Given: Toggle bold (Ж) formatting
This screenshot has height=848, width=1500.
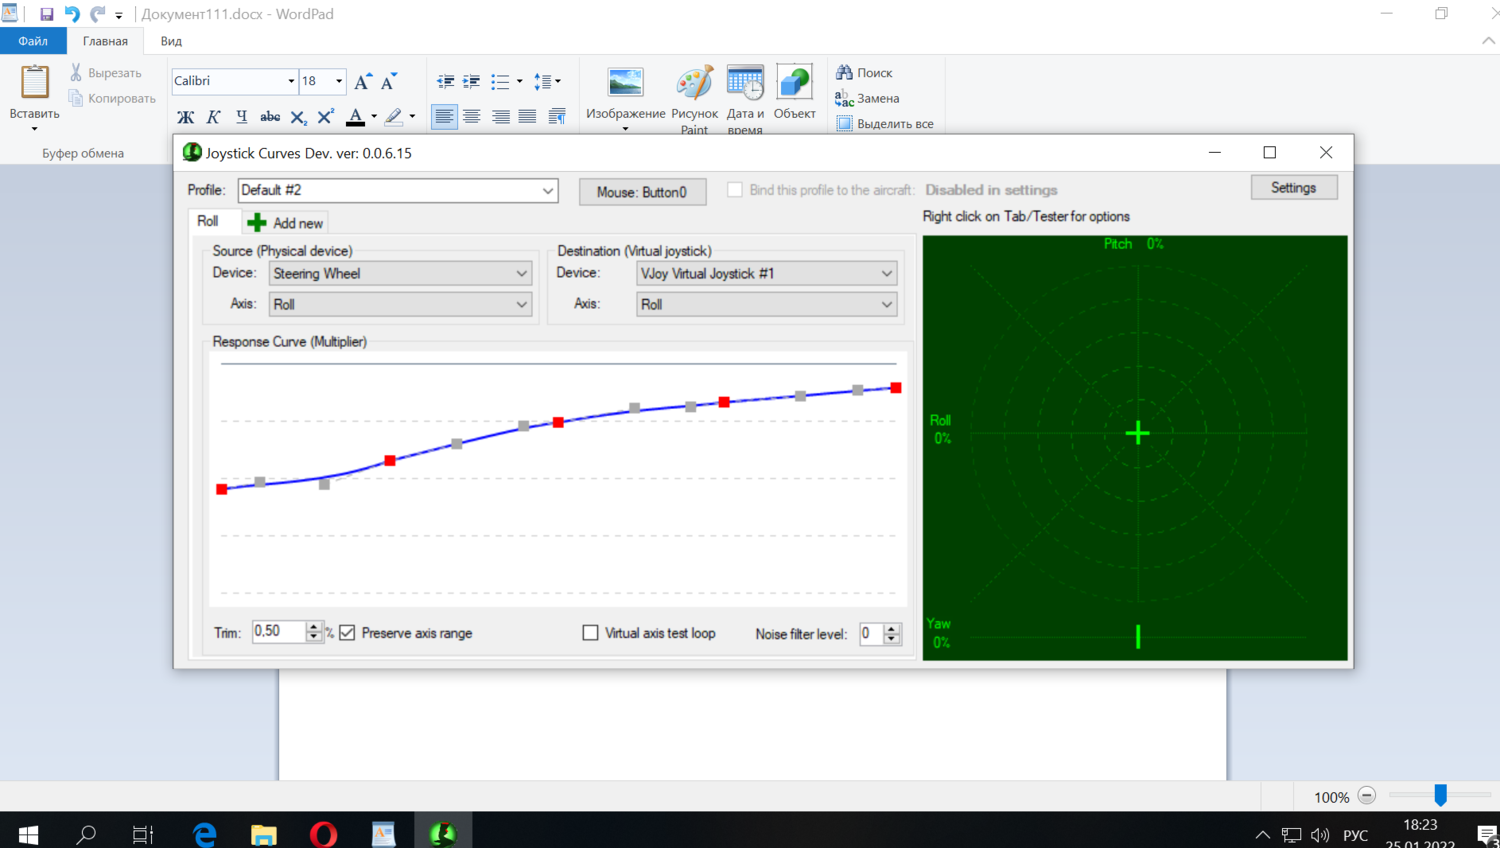Looking at the screenshot, I should [185, 117].
